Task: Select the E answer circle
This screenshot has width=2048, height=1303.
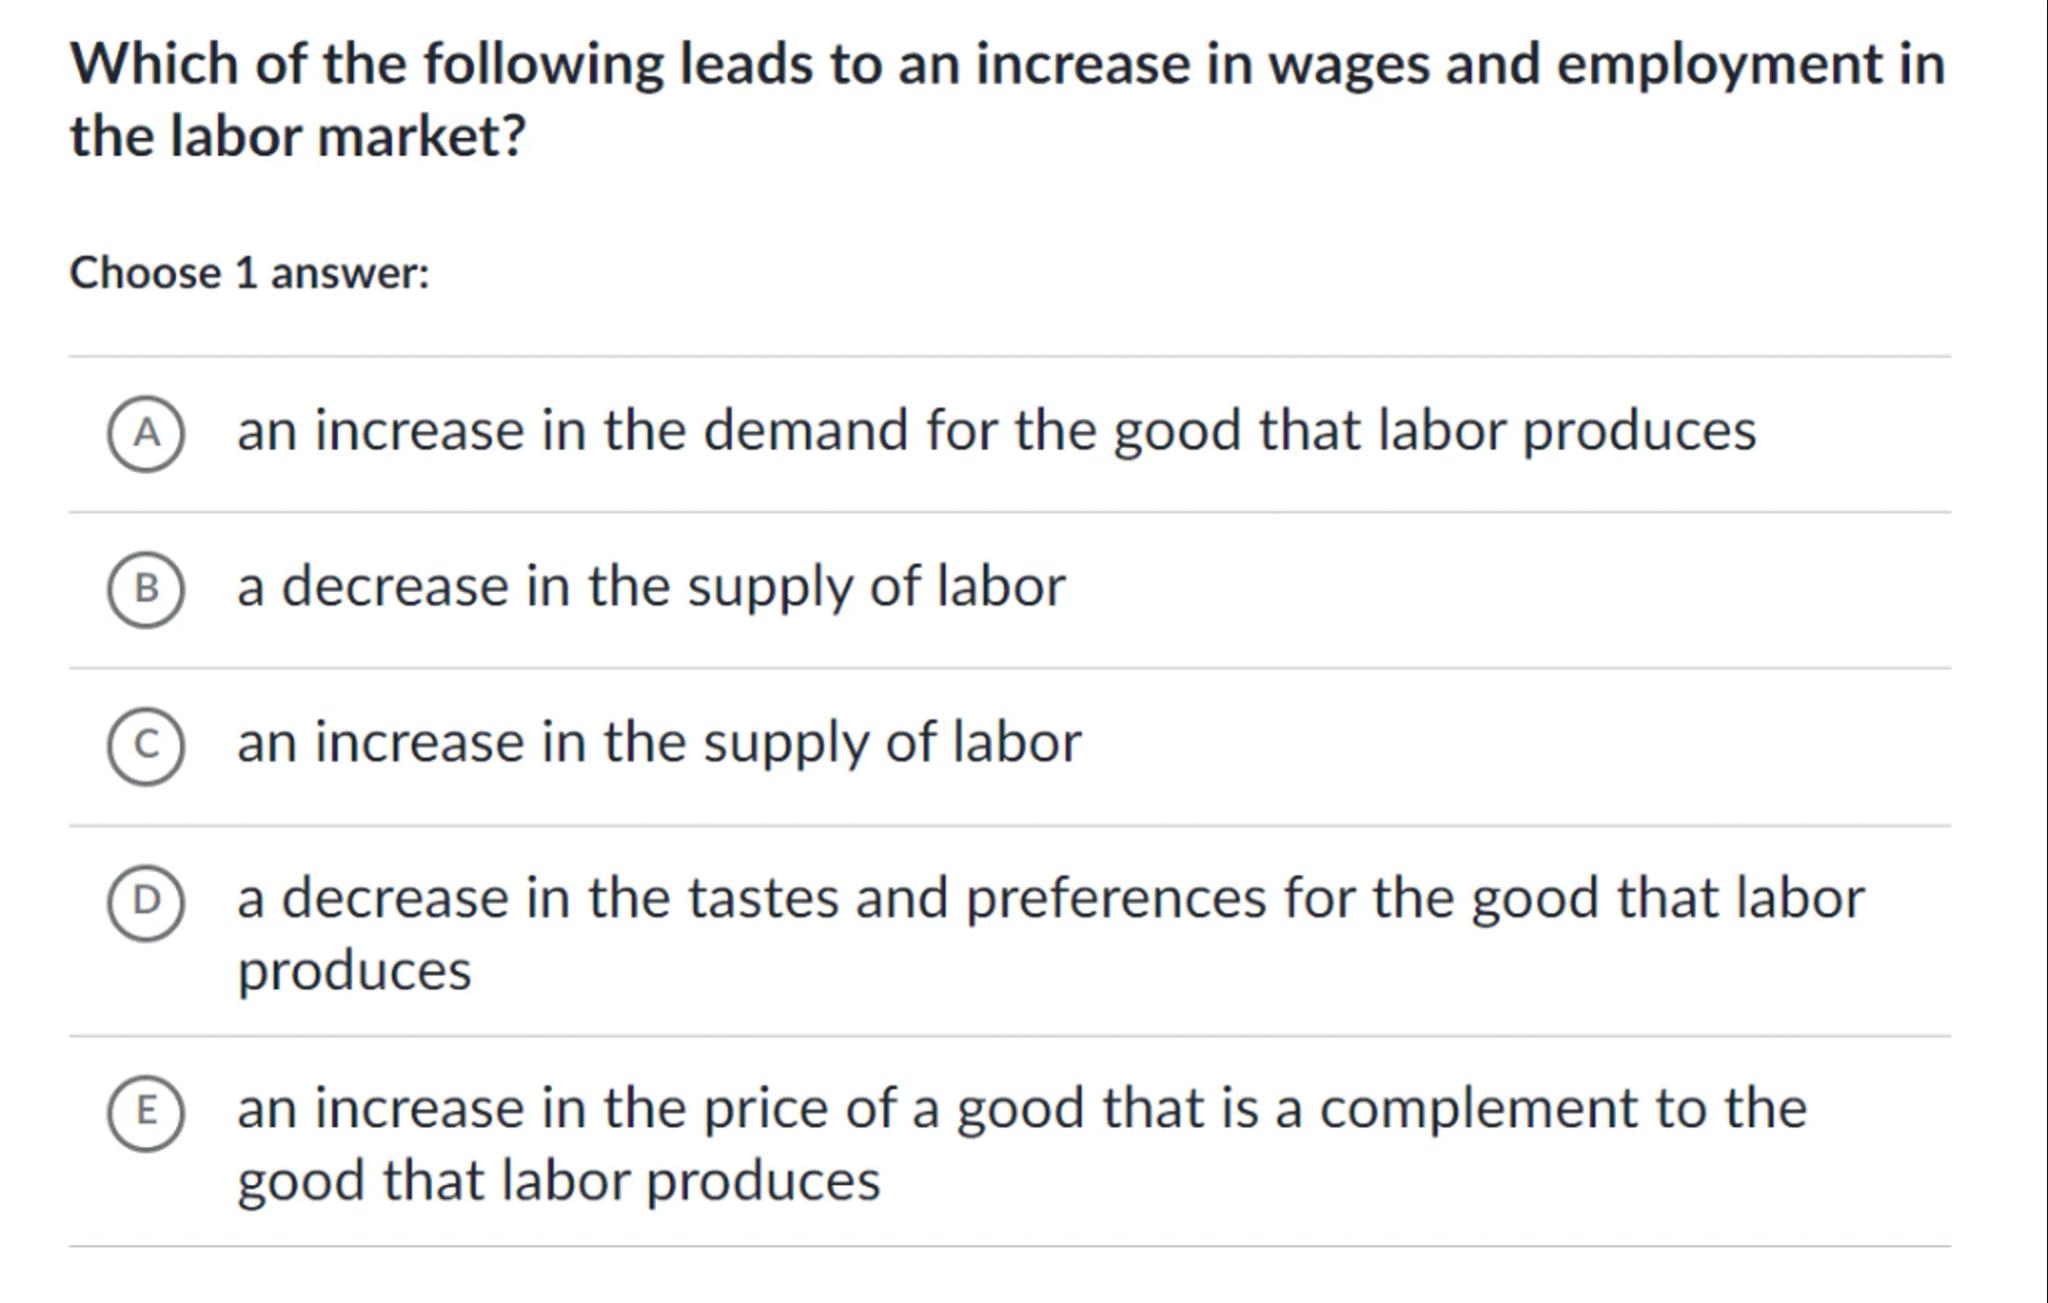Action: point(146,1112)
